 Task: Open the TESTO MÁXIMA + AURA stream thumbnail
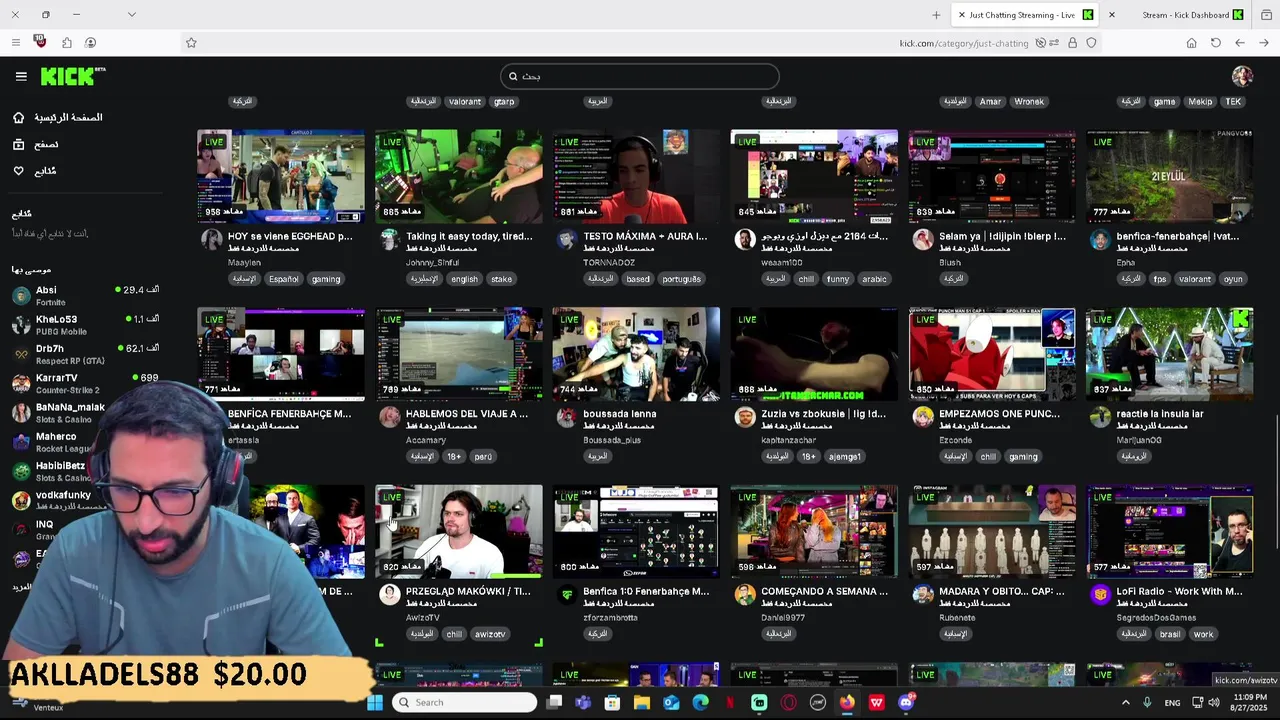pyautogui.click(x=636, y=176)
